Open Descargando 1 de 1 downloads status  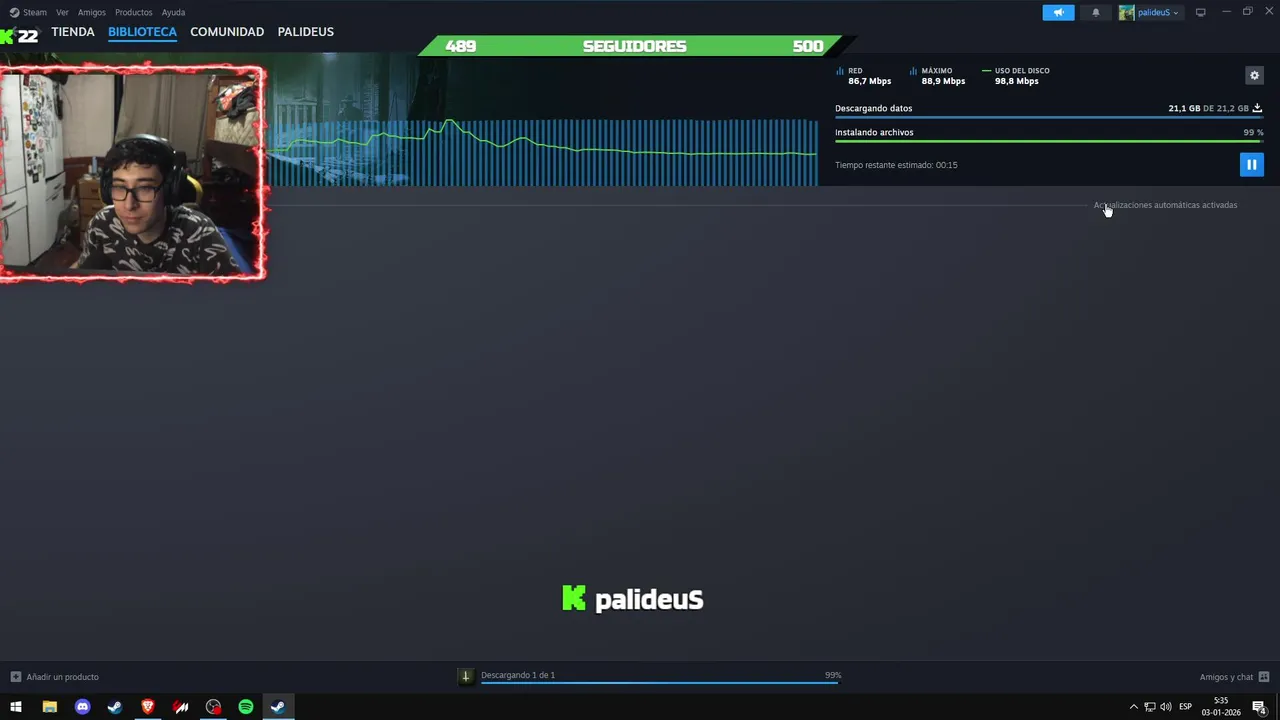point(518,675)
